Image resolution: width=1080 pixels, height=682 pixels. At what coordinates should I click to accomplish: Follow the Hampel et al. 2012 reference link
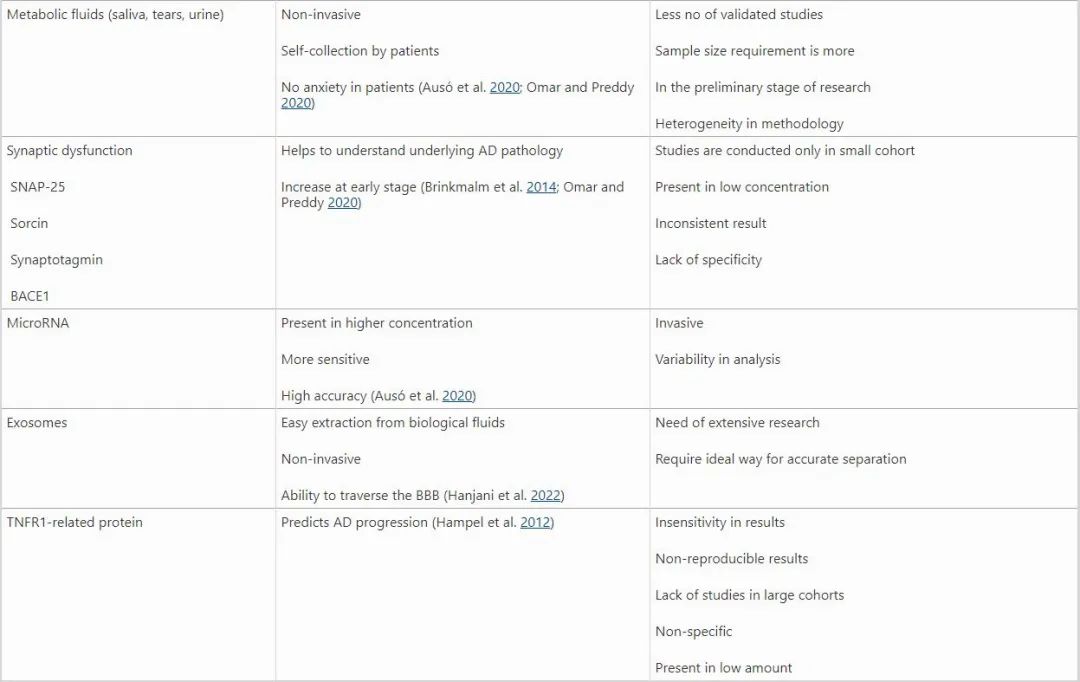click(x=535, y=523)
